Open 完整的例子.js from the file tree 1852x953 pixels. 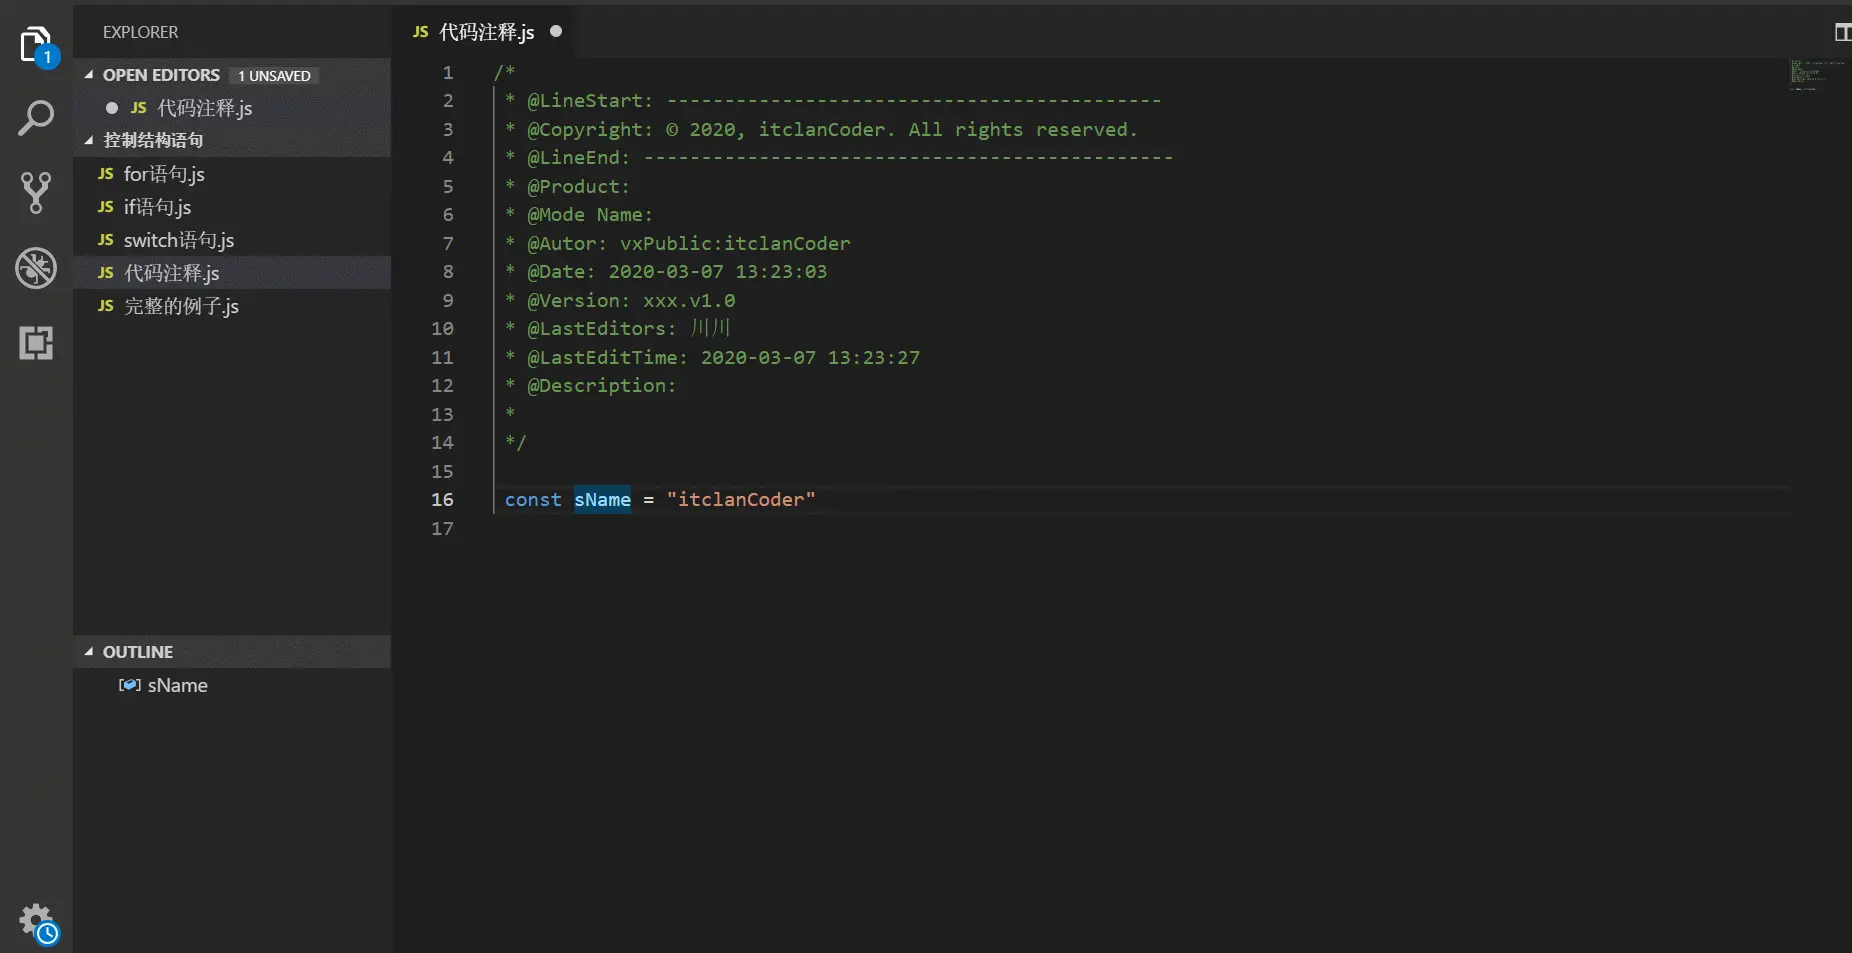coord(232,306)
